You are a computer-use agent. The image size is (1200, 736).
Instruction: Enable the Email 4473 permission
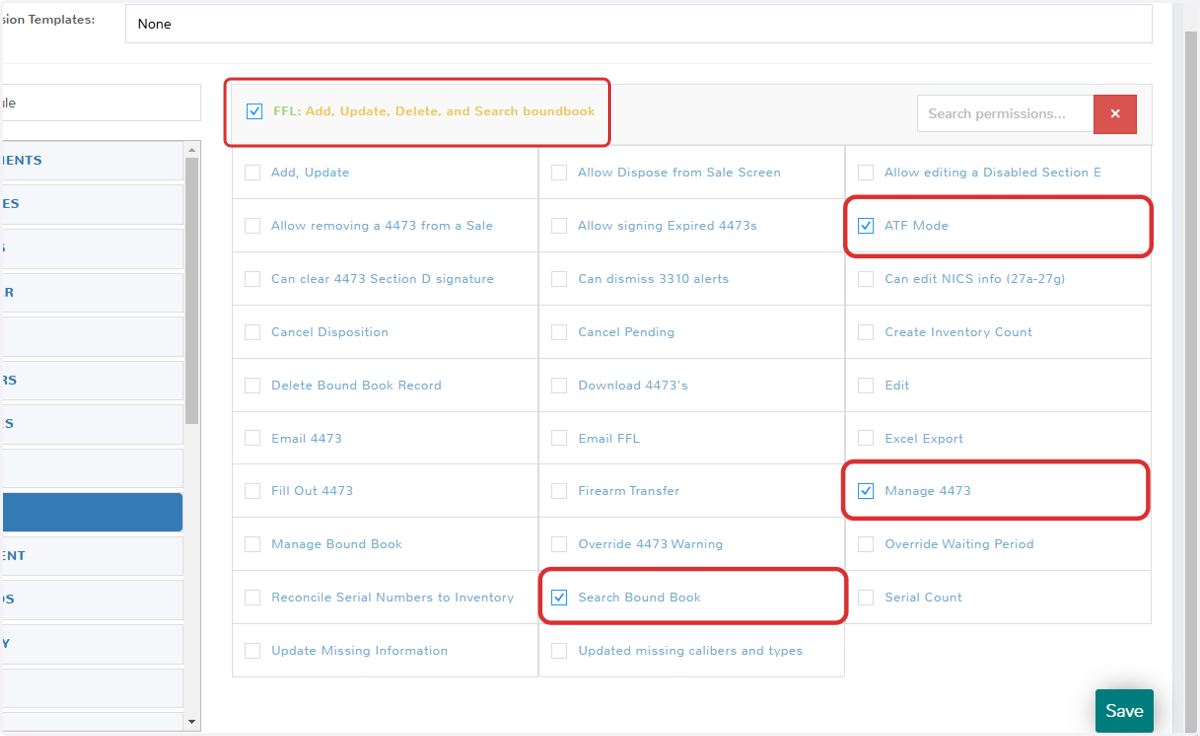pos(253,438)
